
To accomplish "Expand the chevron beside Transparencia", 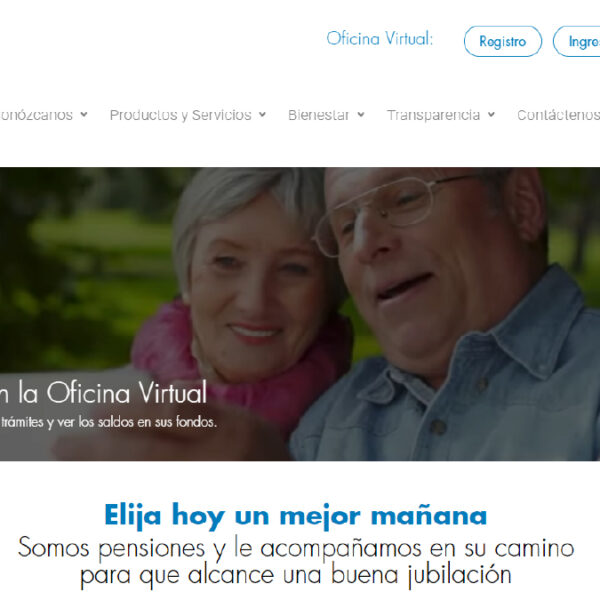I will tap(491, 114).
